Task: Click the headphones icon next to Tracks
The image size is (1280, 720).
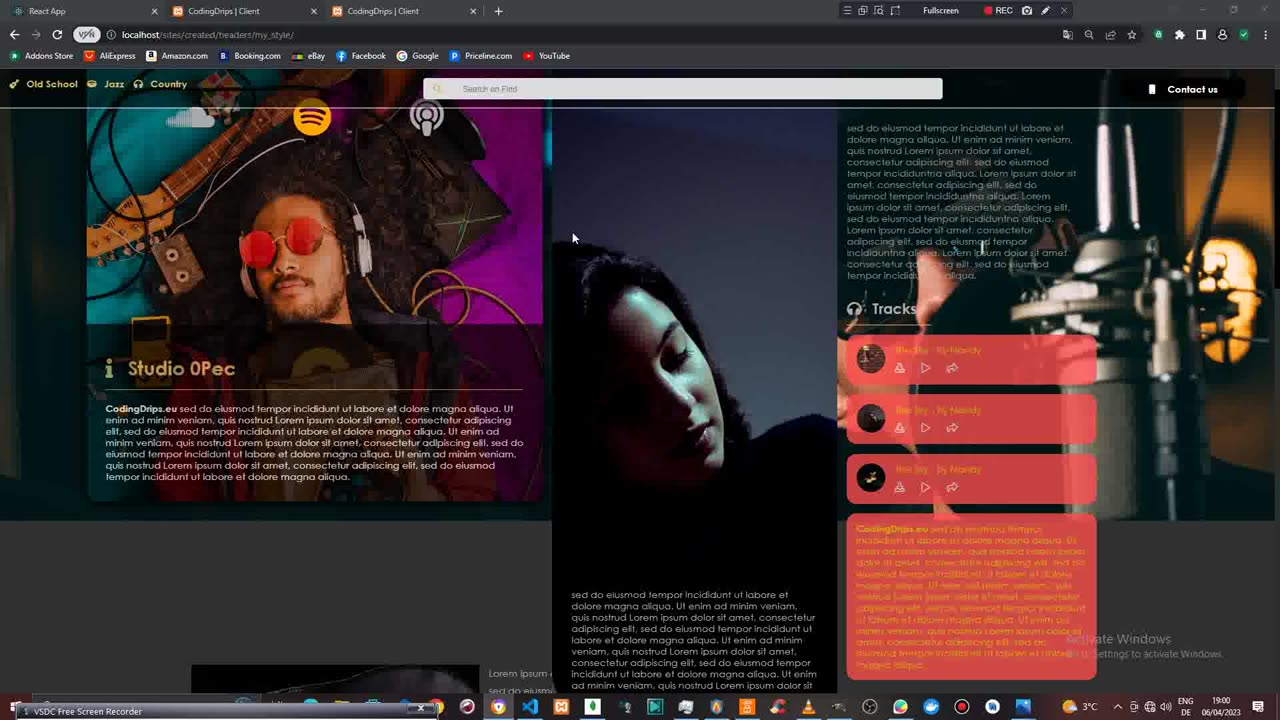Action: [x=854, y=309]
